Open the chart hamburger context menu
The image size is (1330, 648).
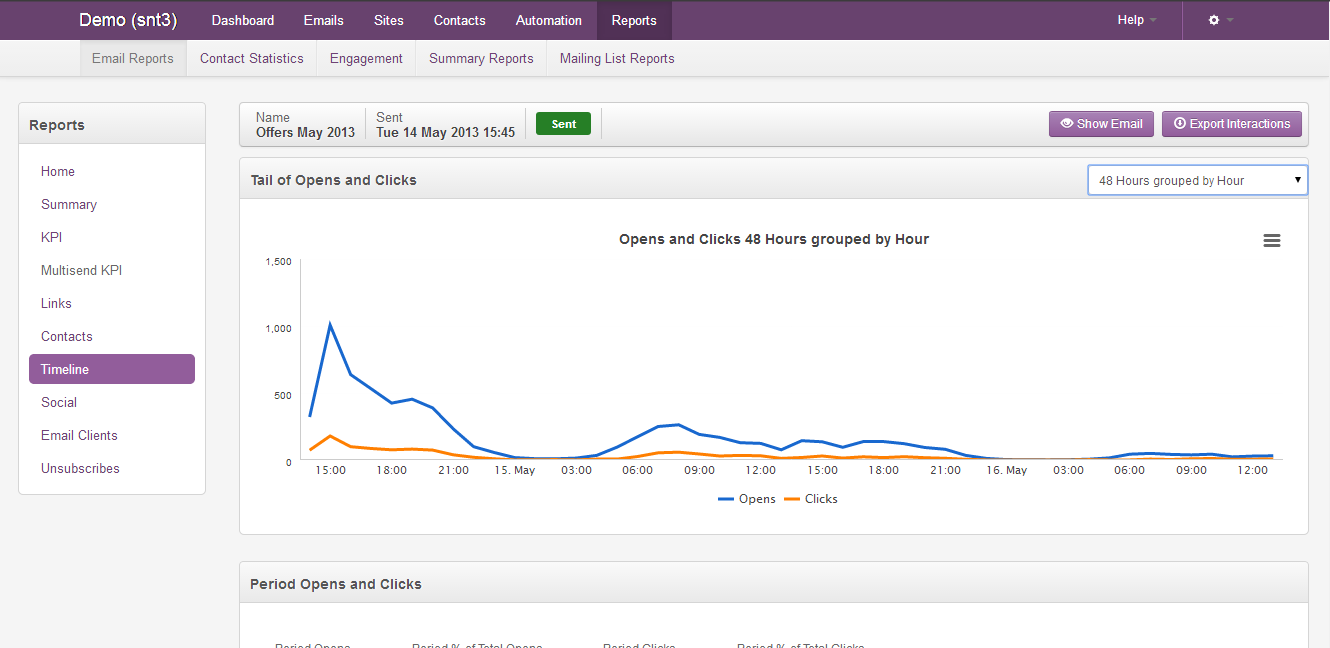coord(1271,241)
